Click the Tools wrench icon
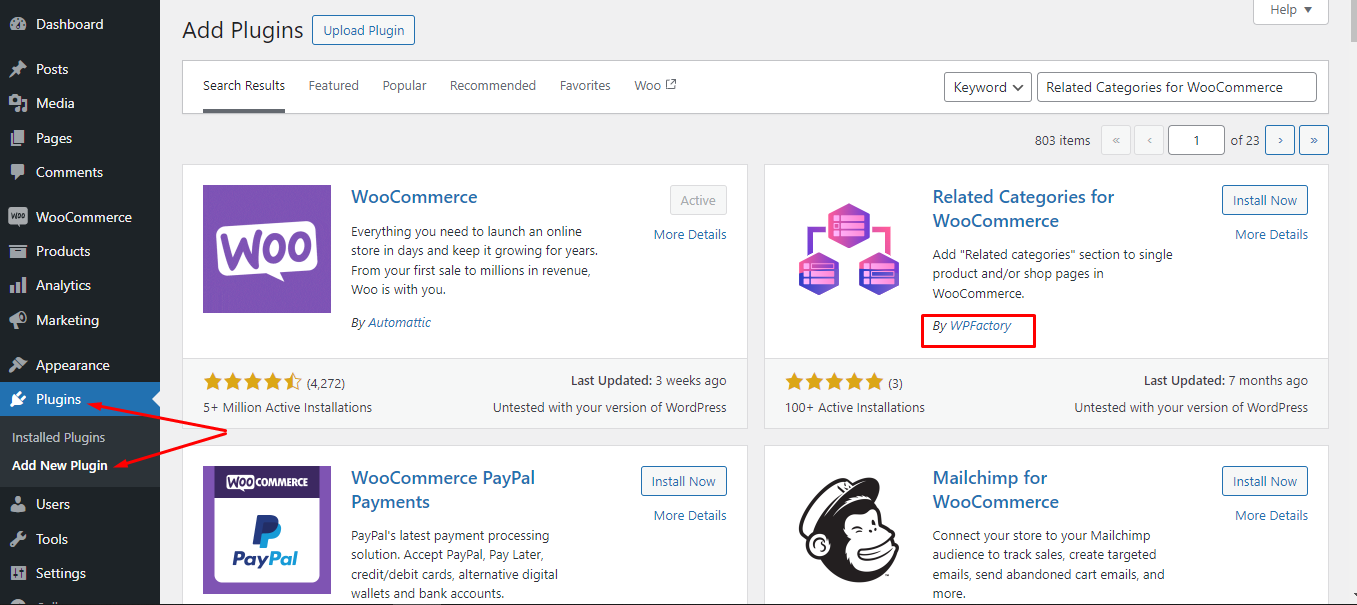Image resolution: width=1357 pixels, height=605 pixels. coord(17,539)
